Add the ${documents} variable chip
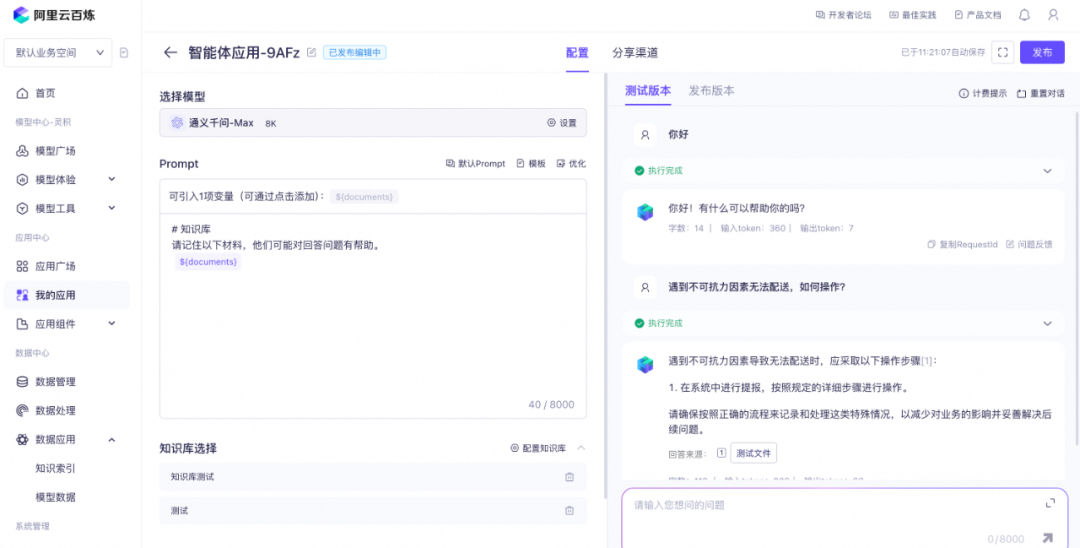This screenshot has width=1080, height=548. point(364,197)
